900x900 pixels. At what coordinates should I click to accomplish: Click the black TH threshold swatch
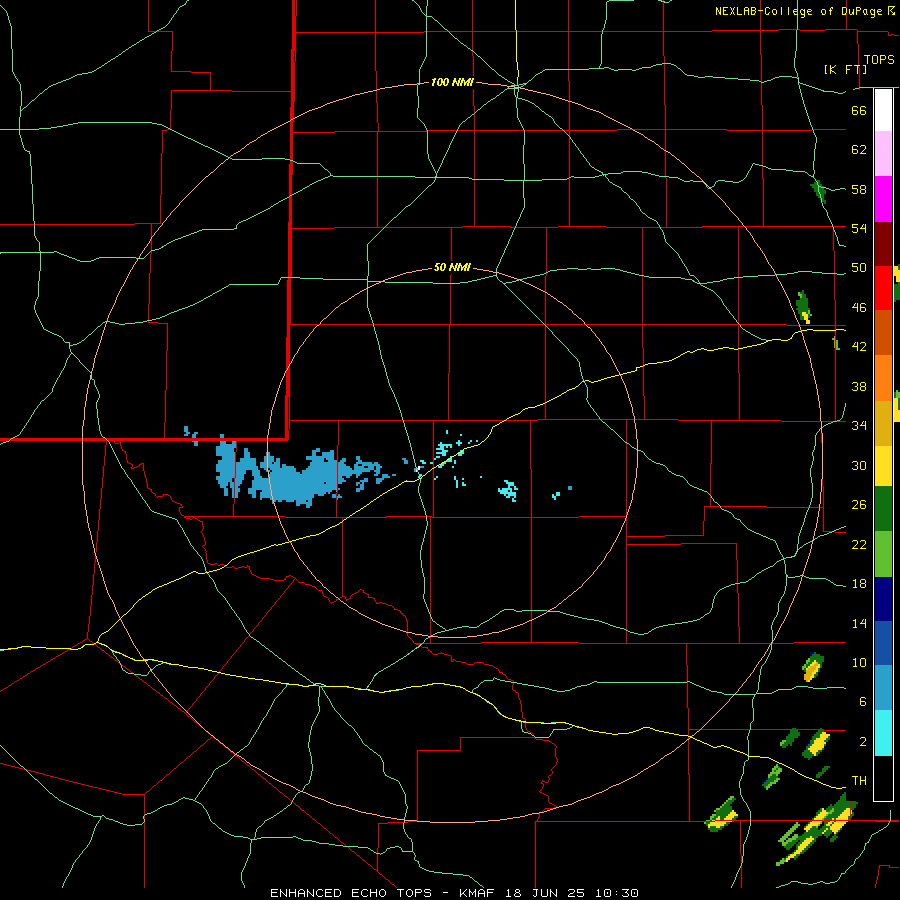click(883, 778)
